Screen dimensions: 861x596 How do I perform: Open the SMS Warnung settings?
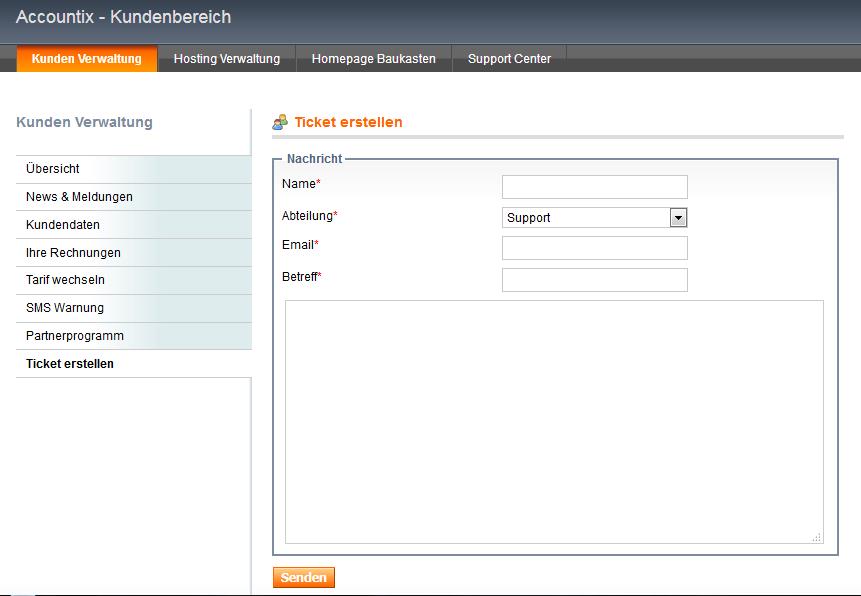pos(64,308)
